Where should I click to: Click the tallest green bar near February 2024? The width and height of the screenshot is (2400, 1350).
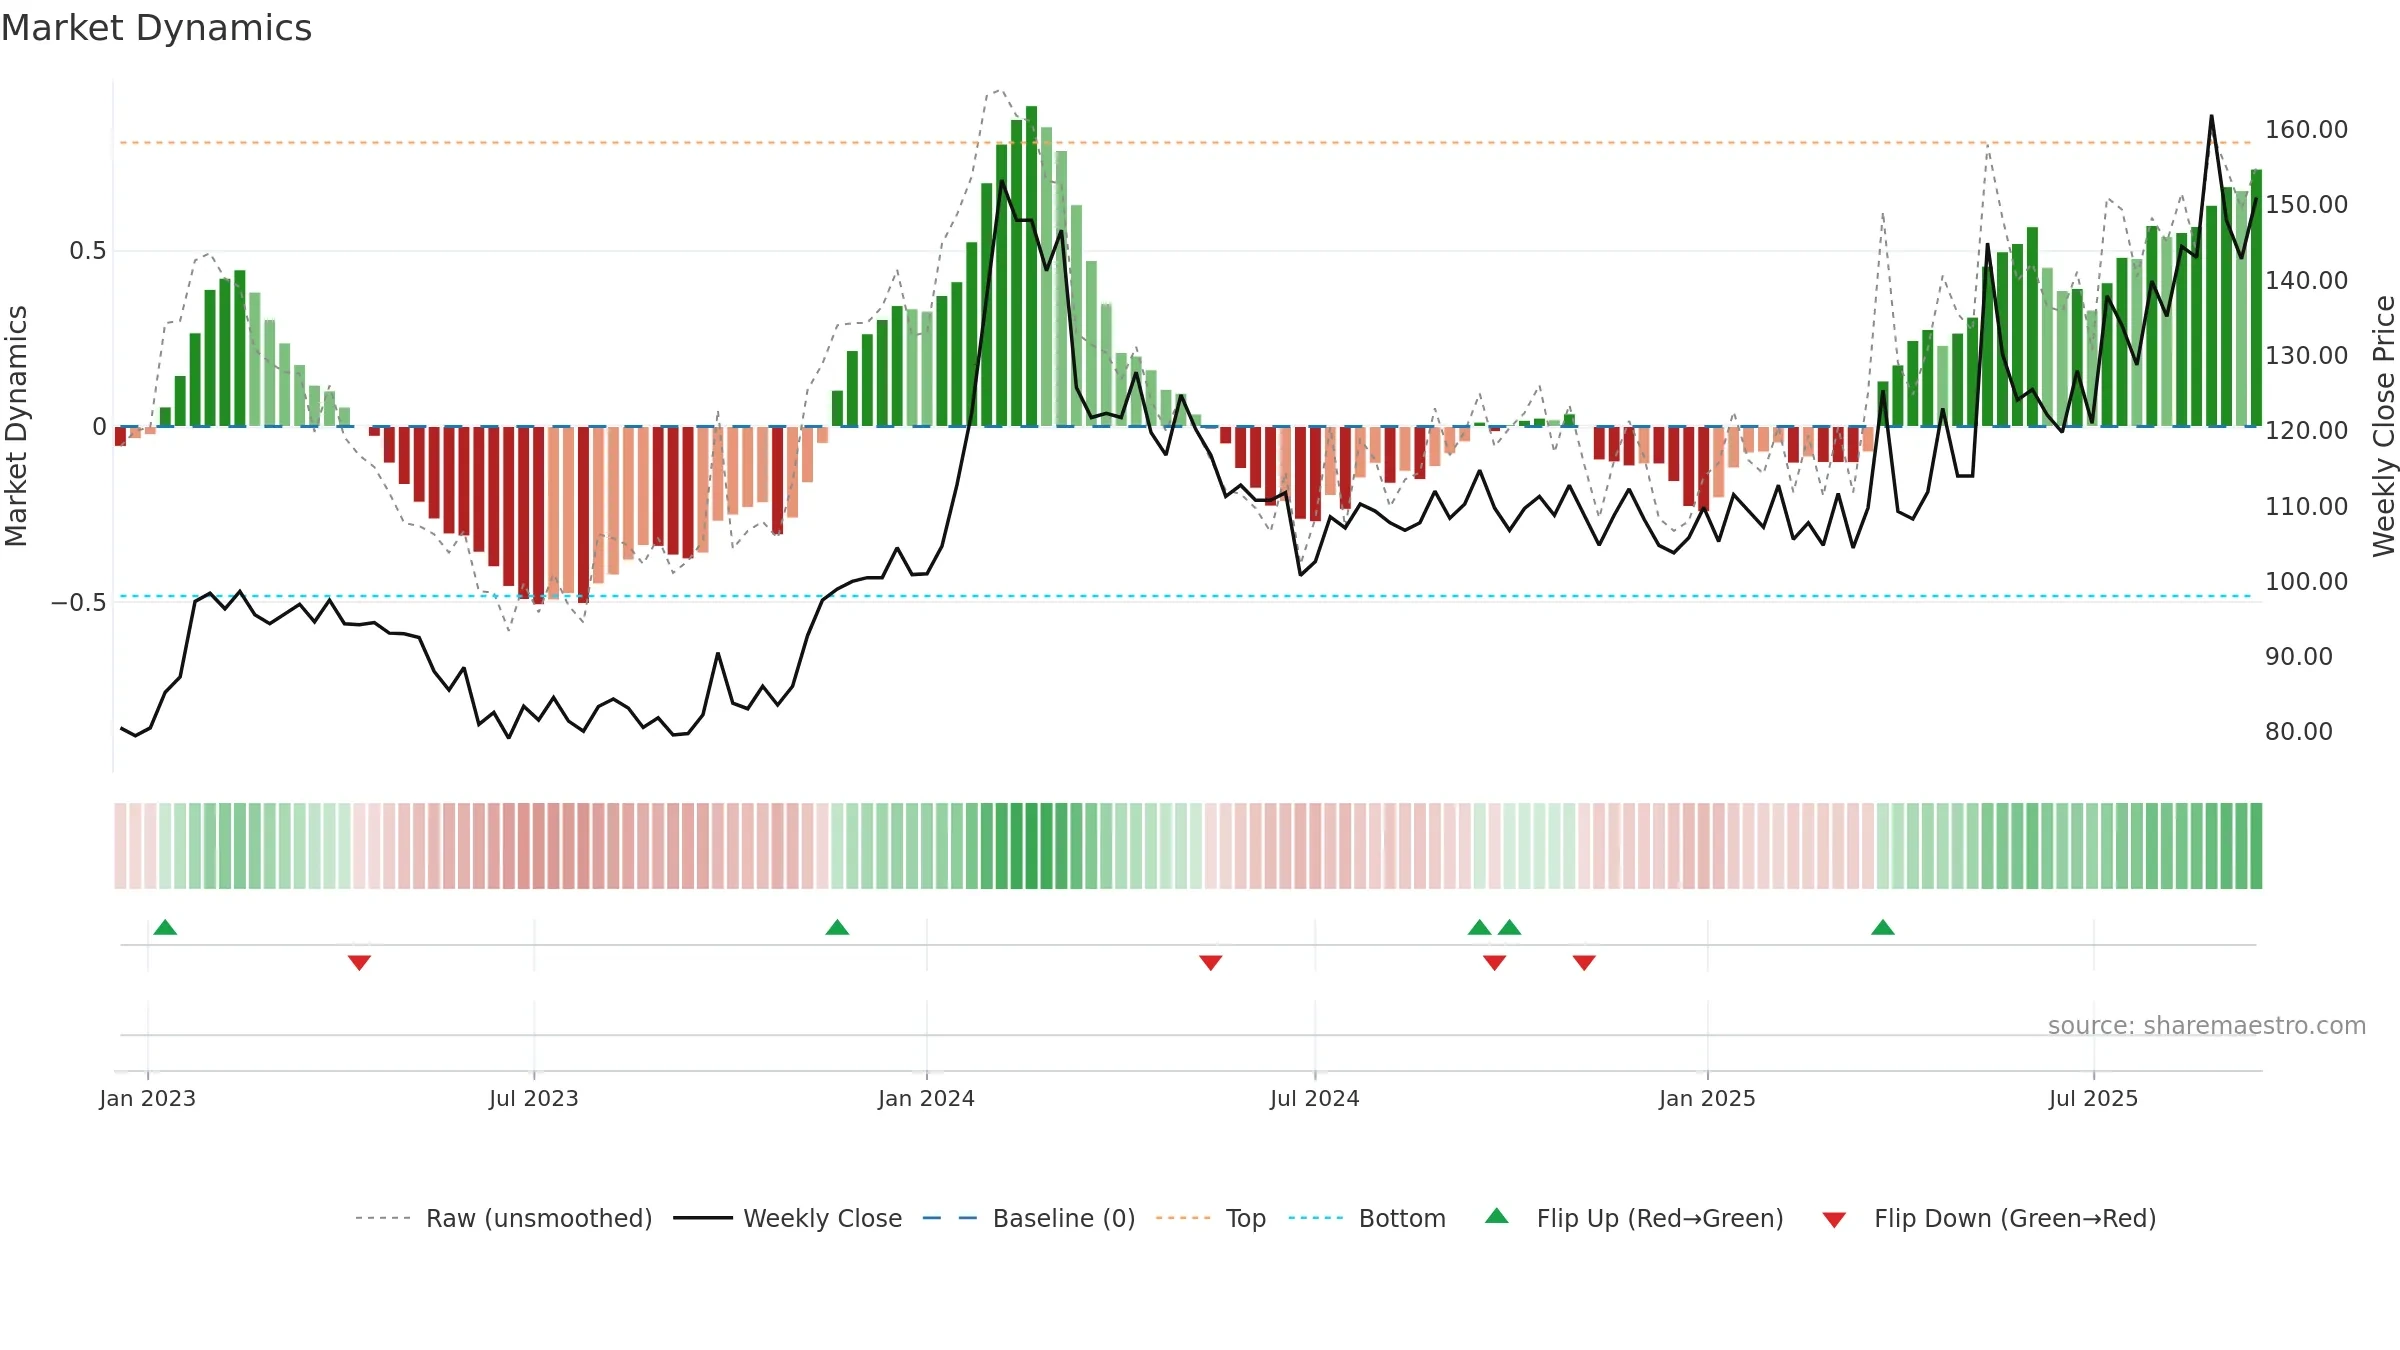tap(1031, 266)
